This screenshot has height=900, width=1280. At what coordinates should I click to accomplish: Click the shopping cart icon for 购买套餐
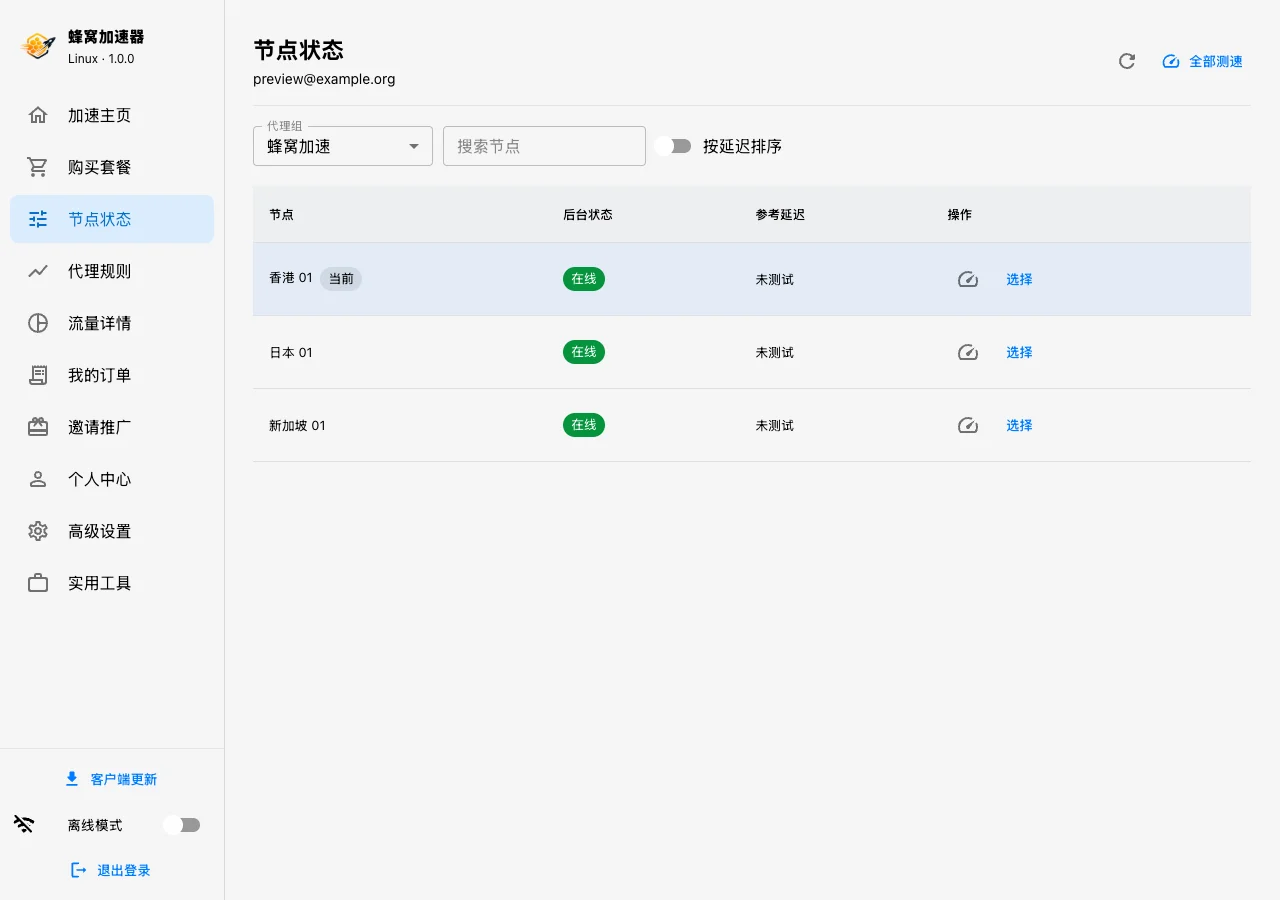[38, 167]
